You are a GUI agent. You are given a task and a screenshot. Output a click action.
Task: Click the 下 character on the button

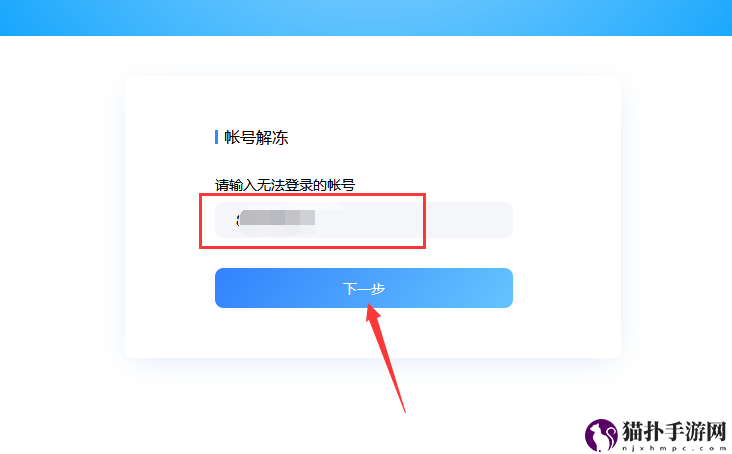pyautogui.click(x=350, y=289)
